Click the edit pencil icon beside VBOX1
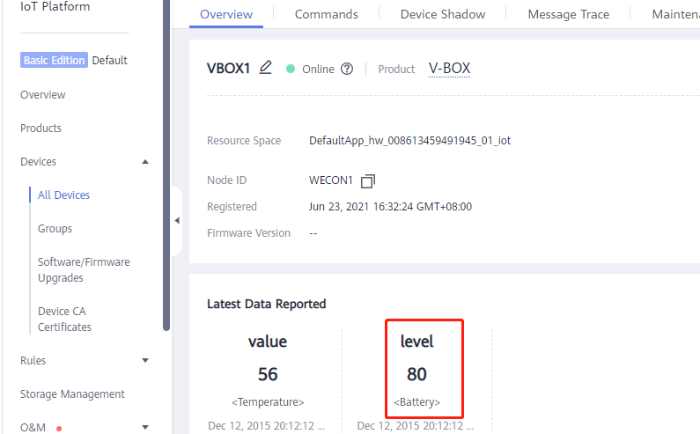The image size is (700, 434). pos(265,68)
